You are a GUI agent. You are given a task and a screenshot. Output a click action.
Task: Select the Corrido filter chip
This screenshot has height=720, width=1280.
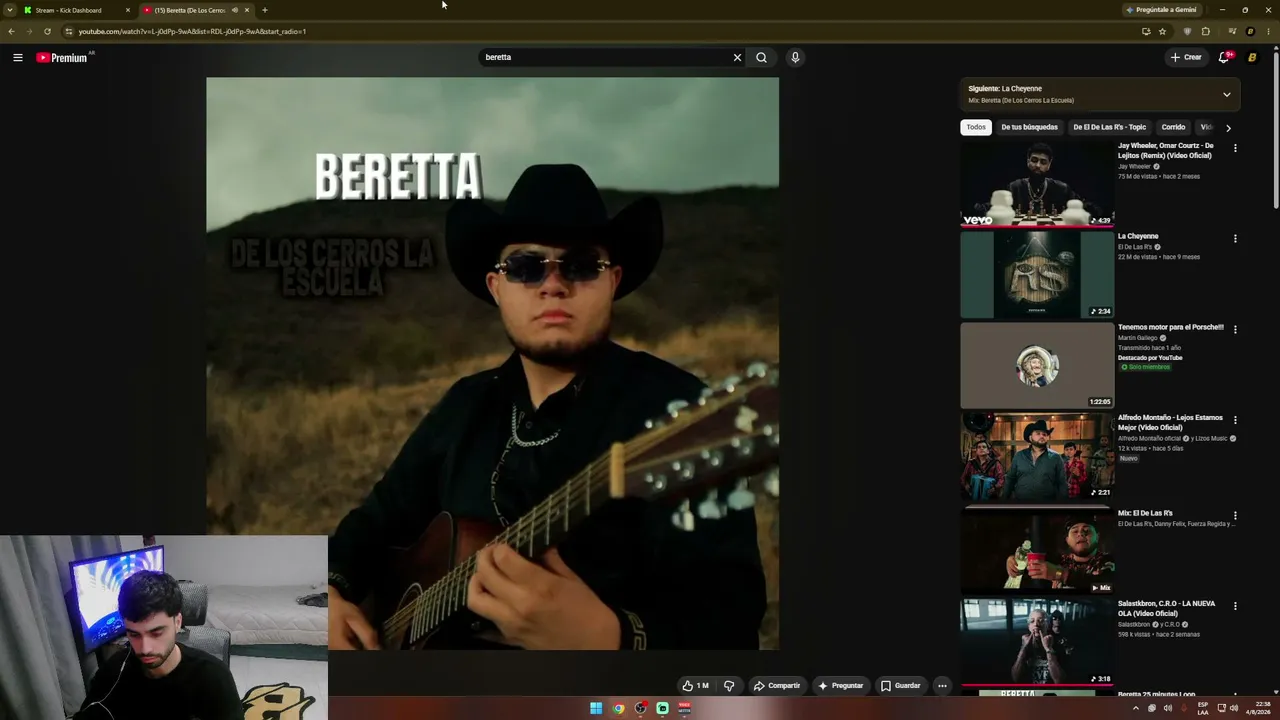tap(1173, 127)
